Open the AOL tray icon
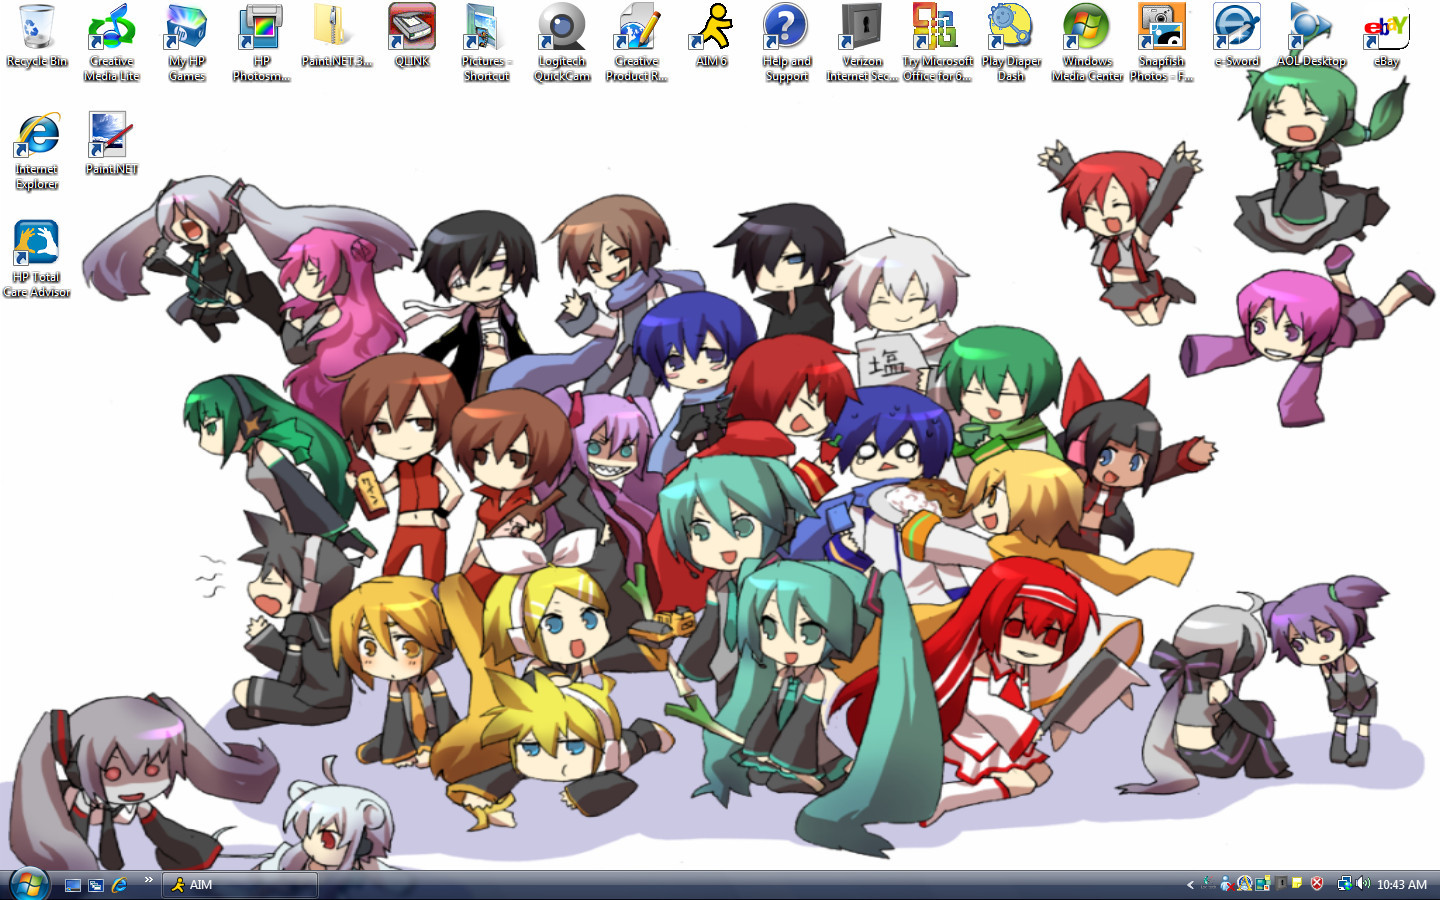The width and height of the screenshot is (1440, 900). click(x=1244, y=884)
